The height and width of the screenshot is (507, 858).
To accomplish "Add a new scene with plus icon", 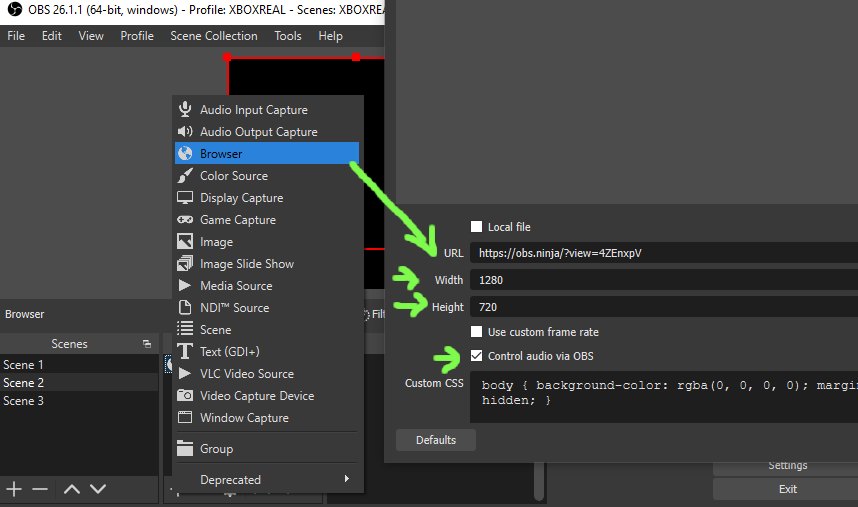I will [x=14, y=489].
